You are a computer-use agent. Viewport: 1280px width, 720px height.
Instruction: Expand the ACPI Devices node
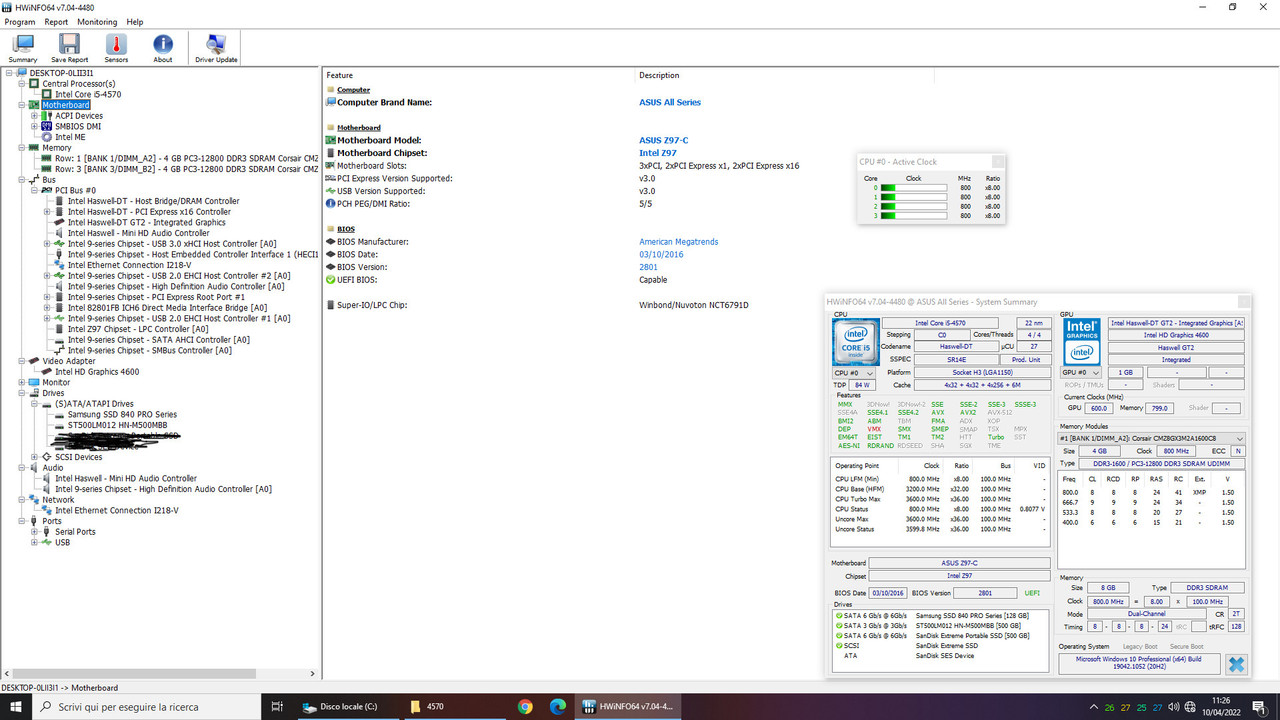point(34,116)
